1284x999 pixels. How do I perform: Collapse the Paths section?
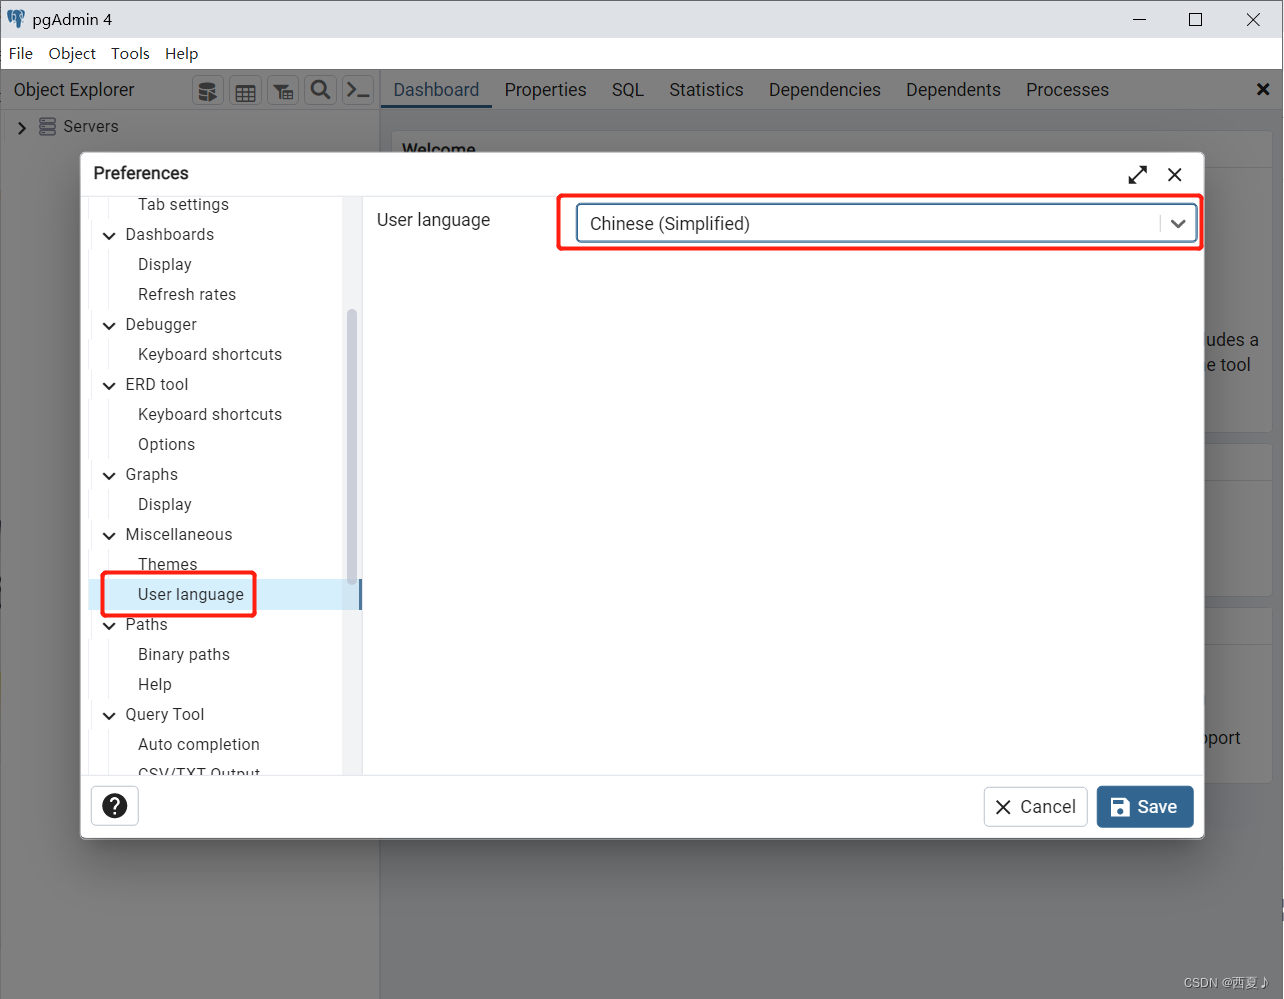(x=109, y=626)
